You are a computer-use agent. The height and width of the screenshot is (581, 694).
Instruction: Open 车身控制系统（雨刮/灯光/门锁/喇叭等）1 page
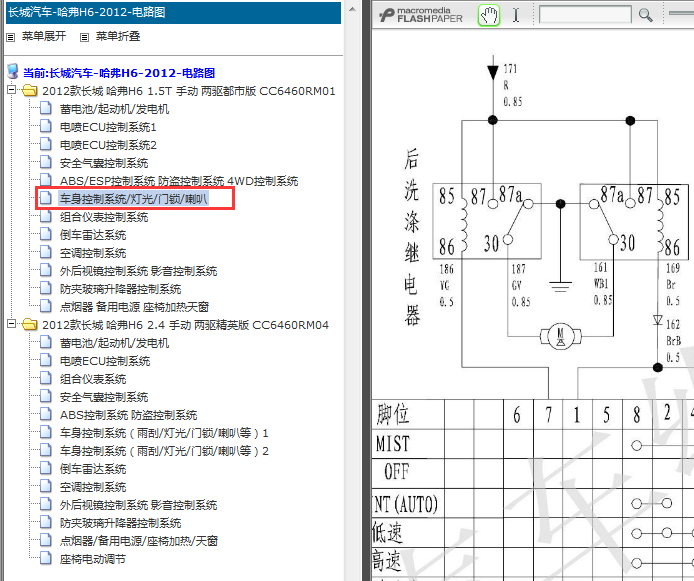pyautogui.click(x=164, y=433)
